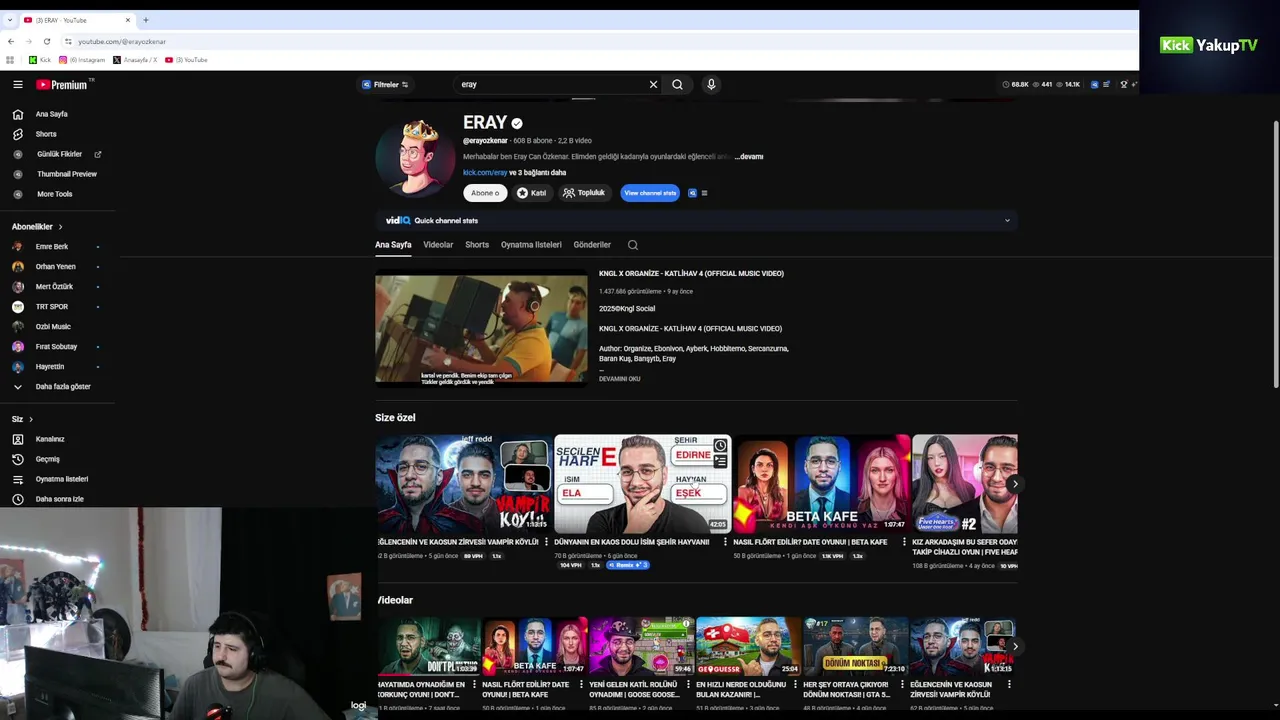Image resolution: width=1280 pixels, height=720 pixels.
Task: Open the YouTube hamburger guide menu
Action: (x=17, y=85)
